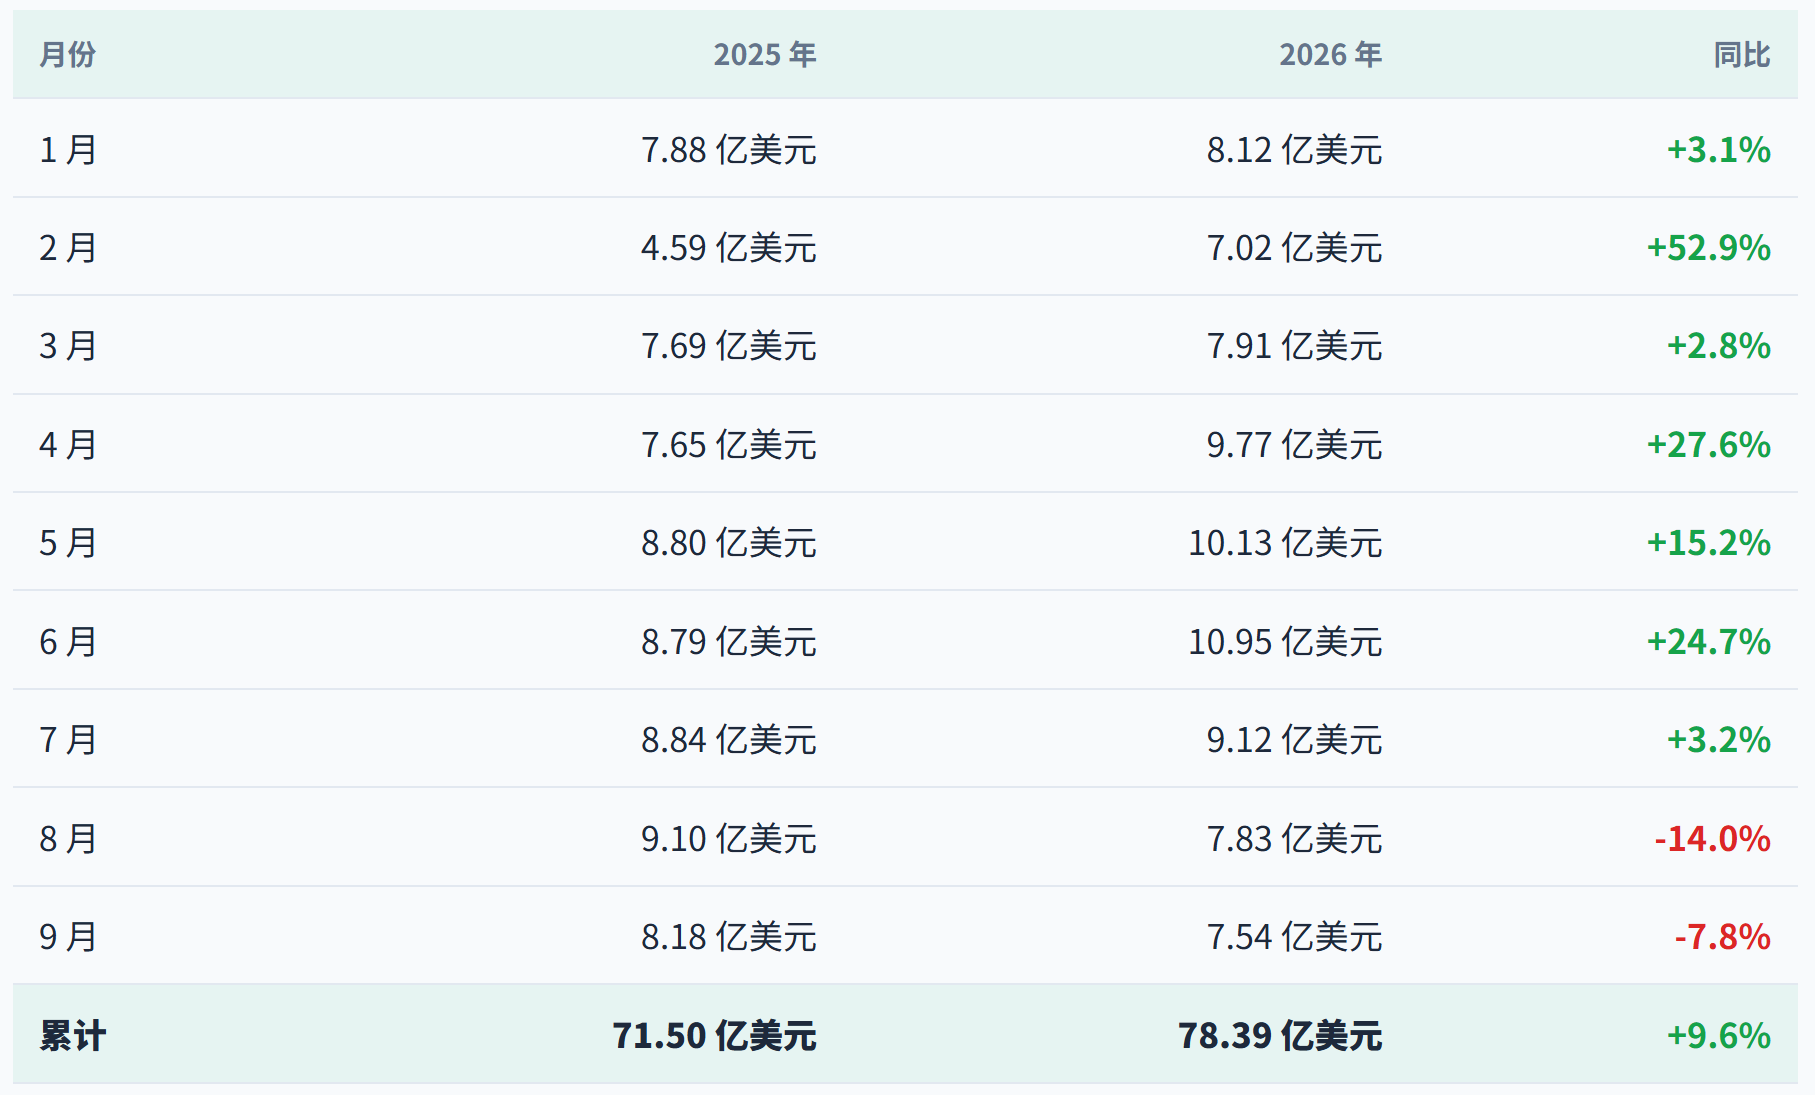Select the +3.1% change value

(x=1718, y=150)
